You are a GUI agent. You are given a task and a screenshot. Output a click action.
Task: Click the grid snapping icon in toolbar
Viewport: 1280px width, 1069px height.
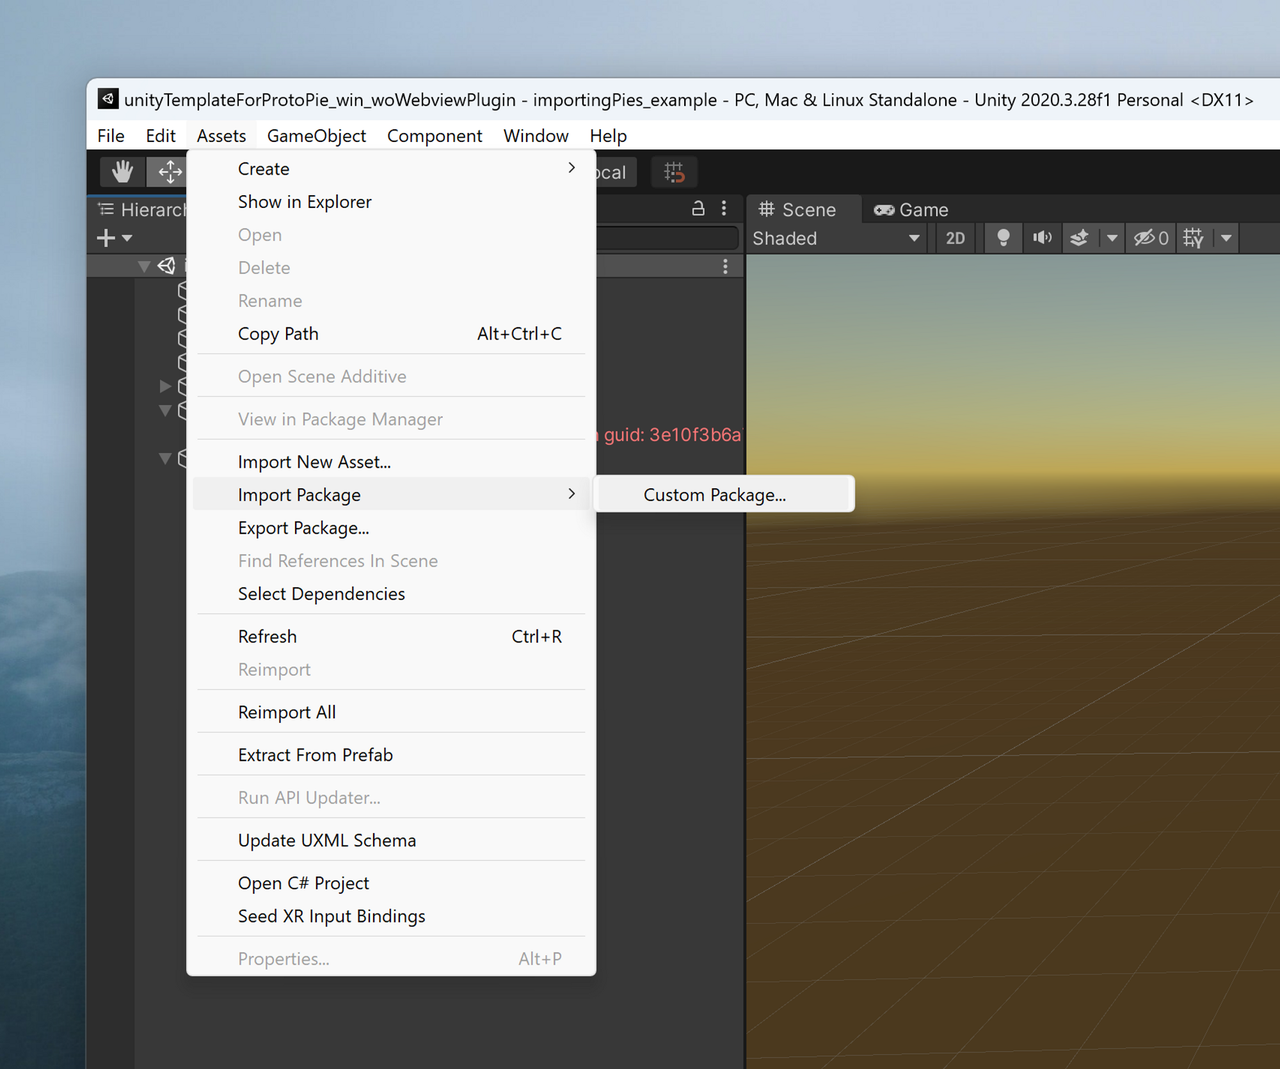(674, 172)
